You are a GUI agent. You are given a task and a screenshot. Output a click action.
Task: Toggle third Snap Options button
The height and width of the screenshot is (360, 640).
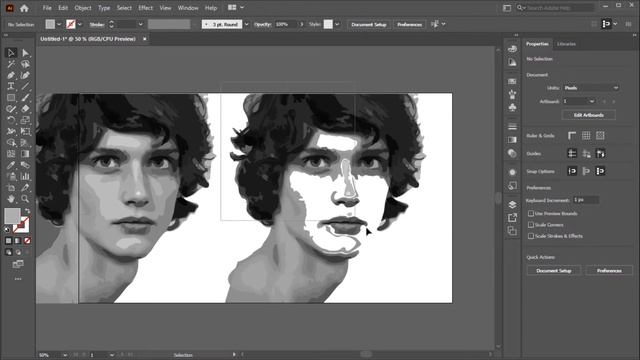(600, 171)
